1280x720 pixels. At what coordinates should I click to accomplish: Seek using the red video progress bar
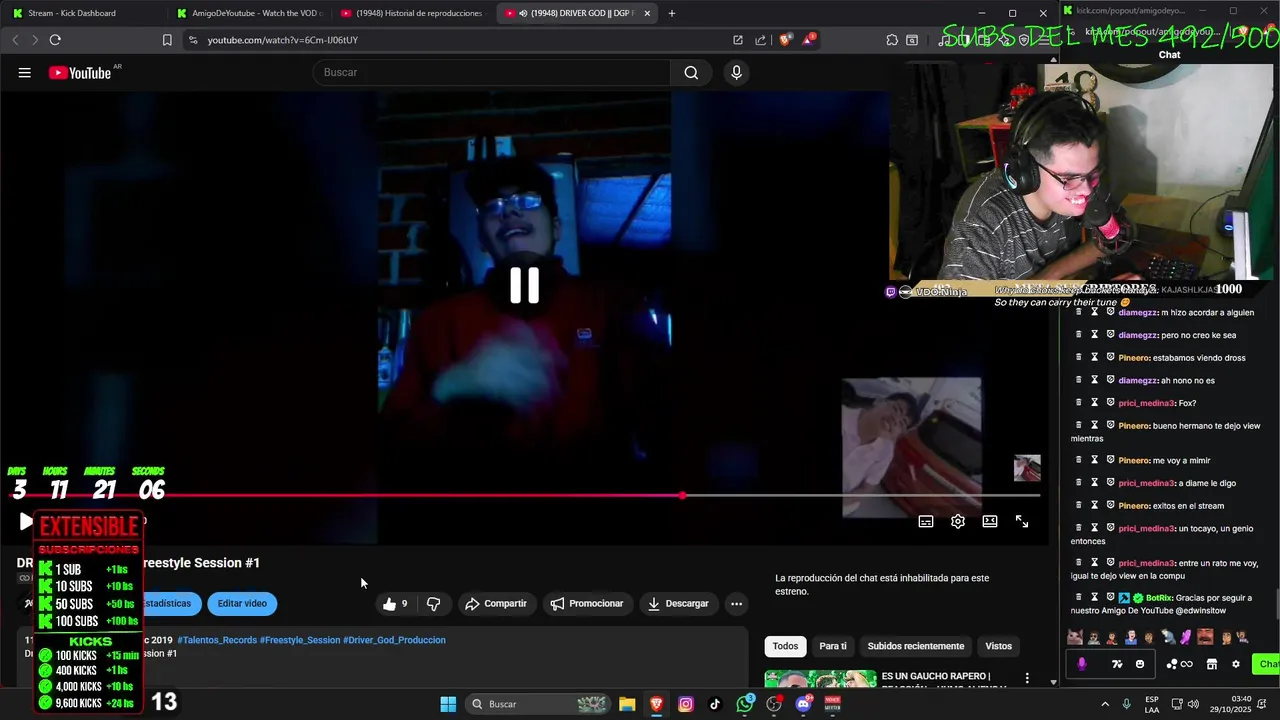click(x=524, y=495)
